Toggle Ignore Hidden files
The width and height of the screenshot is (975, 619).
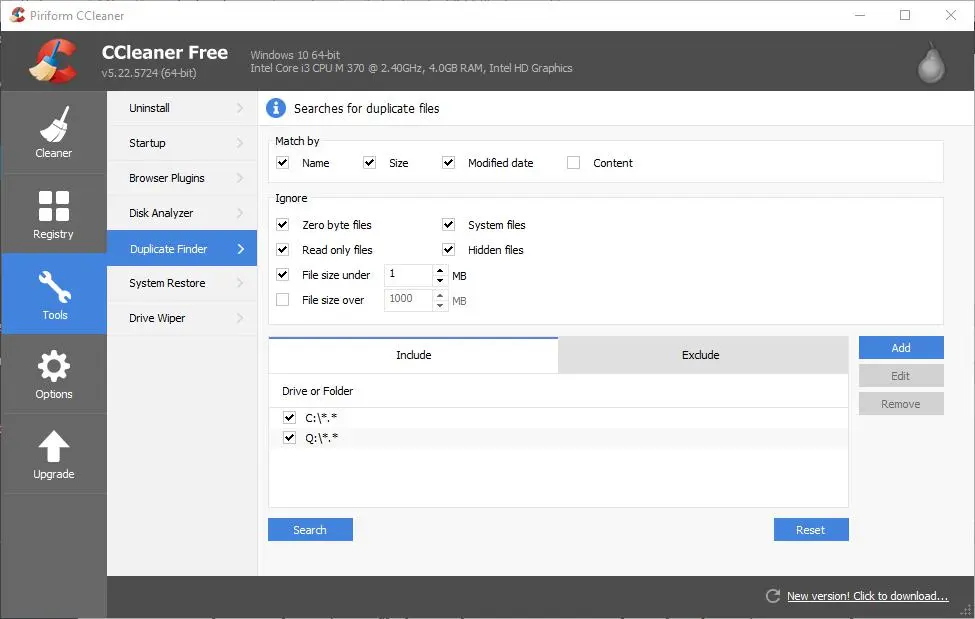448,249
